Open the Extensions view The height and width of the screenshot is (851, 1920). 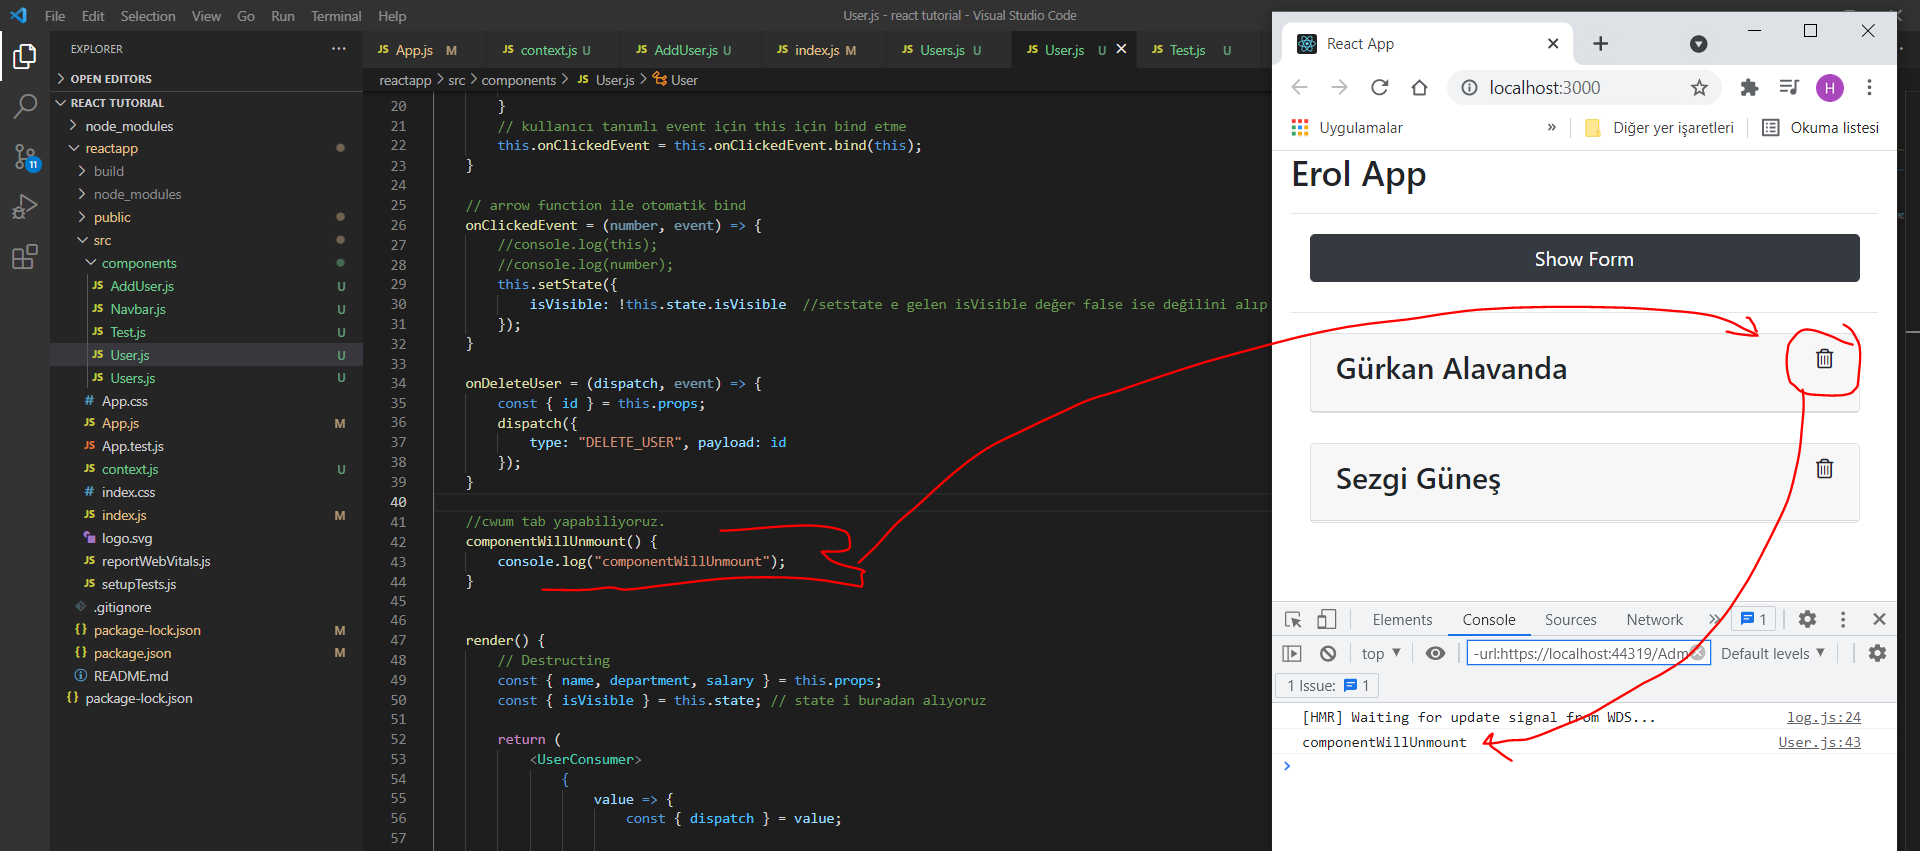pyautogui.click(x=25, y=257)
